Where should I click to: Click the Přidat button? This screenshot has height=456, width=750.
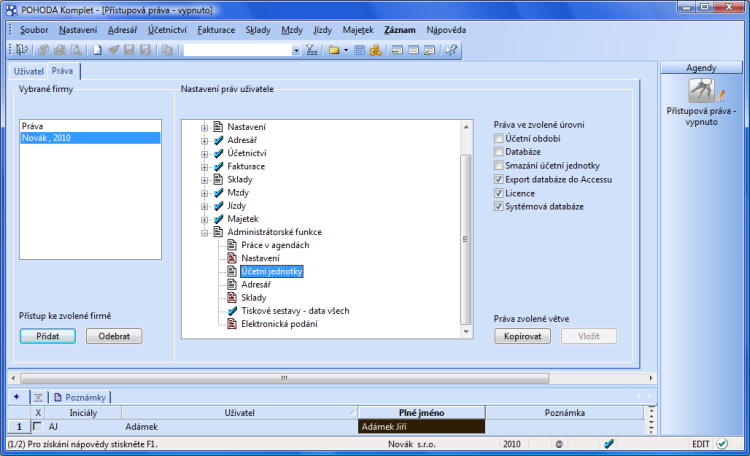pyautogui.click(x=48, y=336)
